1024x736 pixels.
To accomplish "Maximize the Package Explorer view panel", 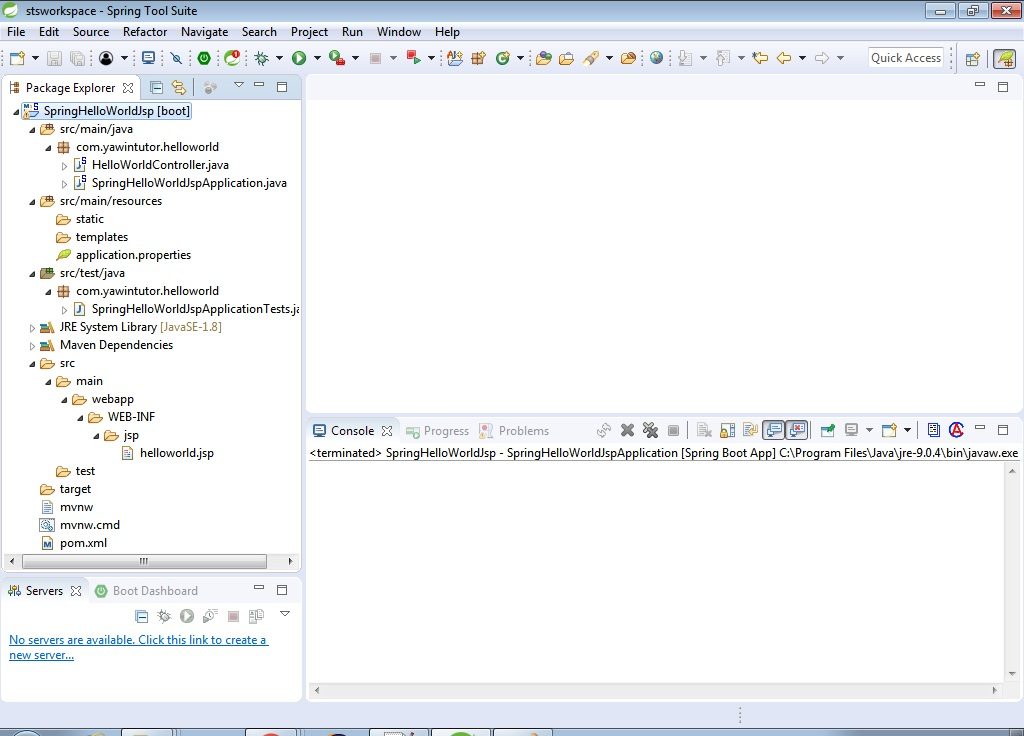I will point(282,87).
